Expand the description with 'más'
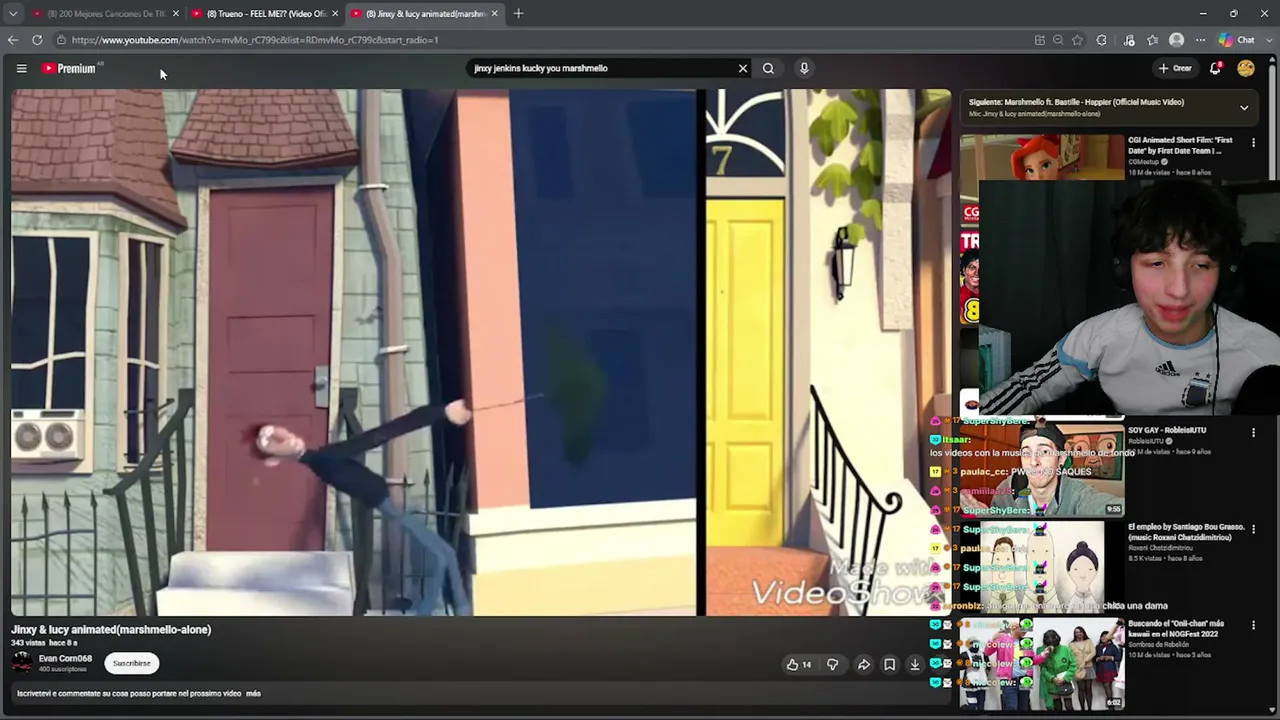This screenshot has width=1280, height=720. click(253, 693)
